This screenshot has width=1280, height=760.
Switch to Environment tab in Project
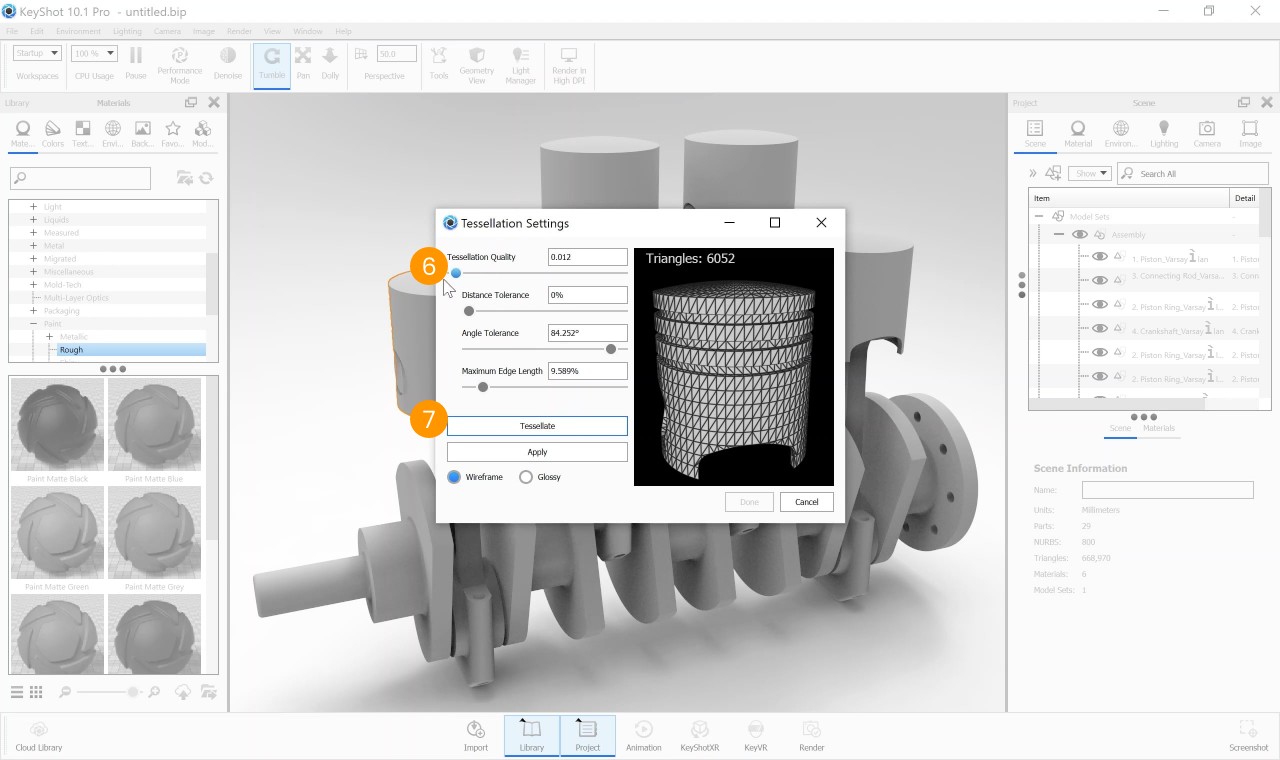coord(1121,134)
